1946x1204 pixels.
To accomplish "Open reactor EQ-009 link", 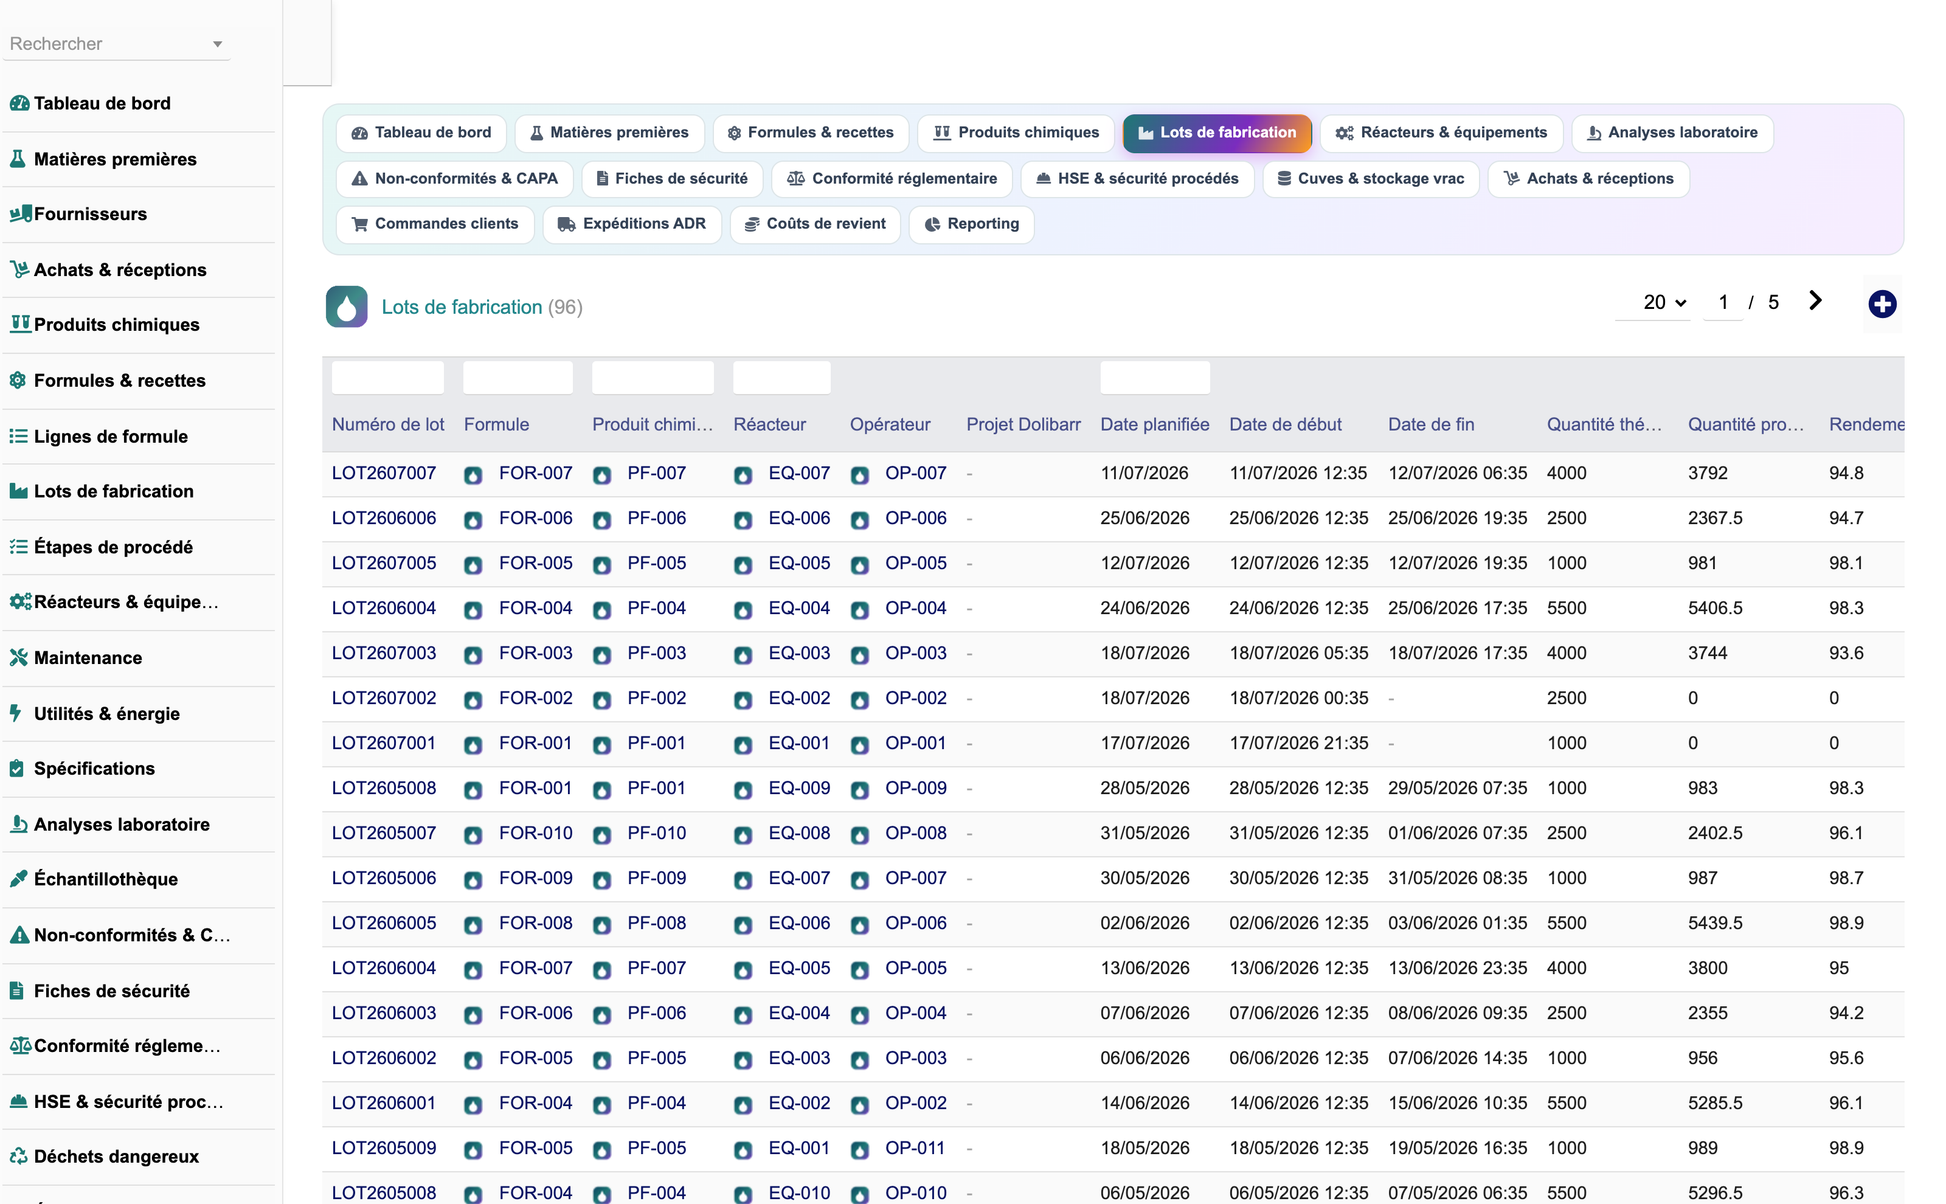I will coord(799,788).
